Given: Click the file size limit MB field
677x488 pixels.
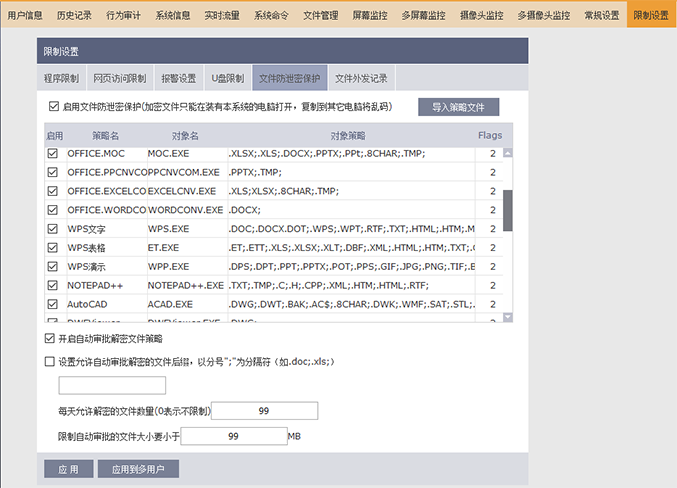Looking at the screenshot, I should pyautogui.click(x=234, y=436).
